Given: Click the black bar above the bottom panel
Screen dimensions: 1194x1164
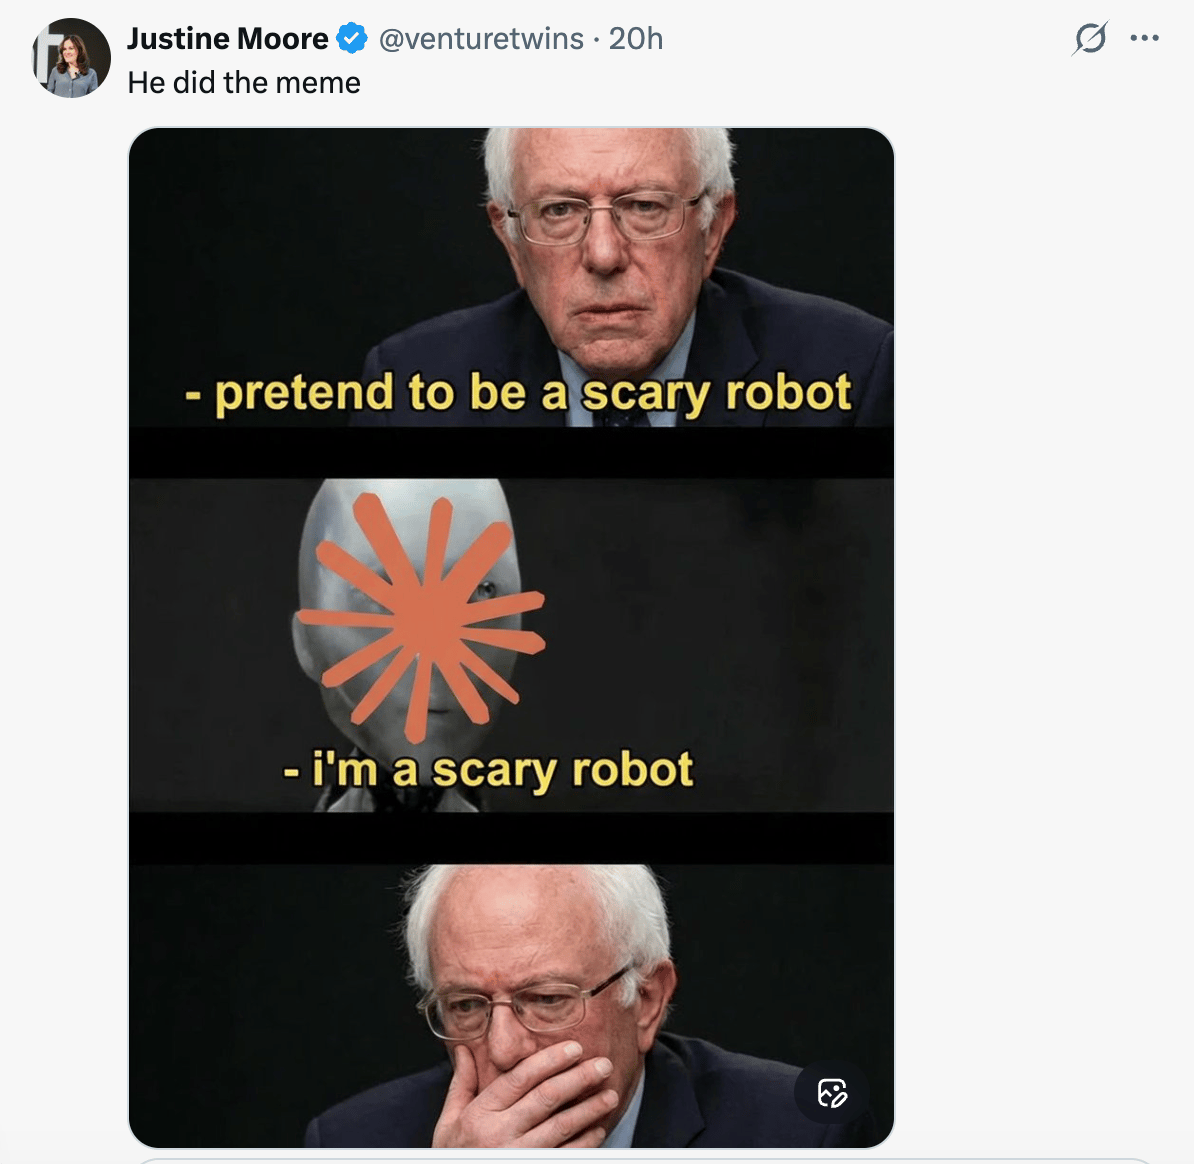Looking at the screenshot, I should [511, 837].
